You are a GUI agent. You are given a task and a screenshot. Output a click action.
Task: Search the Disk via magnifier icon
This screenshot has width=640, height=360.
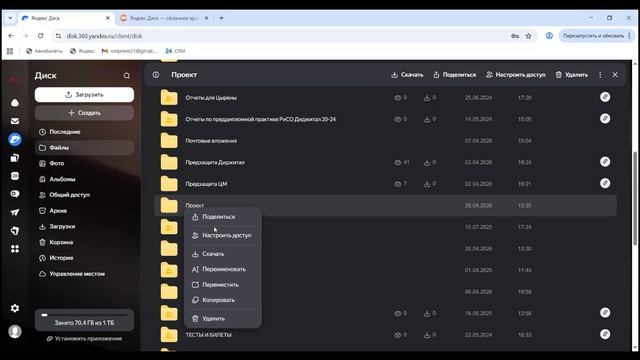coord(127,76)
